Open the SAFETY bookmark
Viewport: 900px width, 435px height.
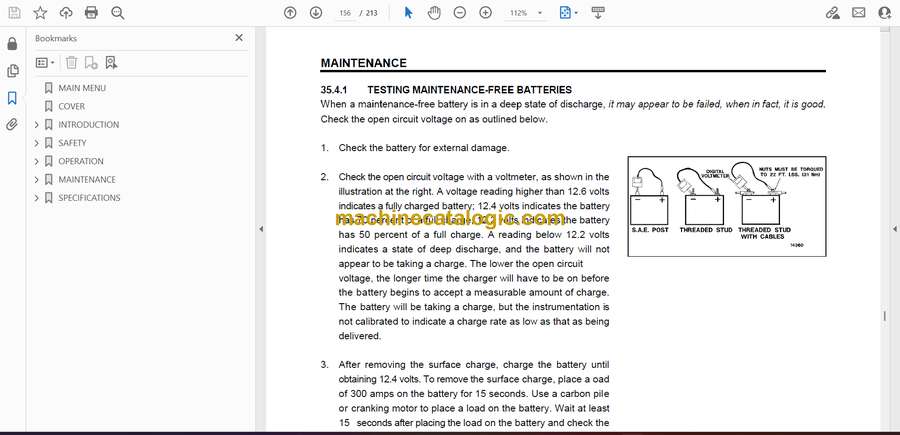pos(72,143)
